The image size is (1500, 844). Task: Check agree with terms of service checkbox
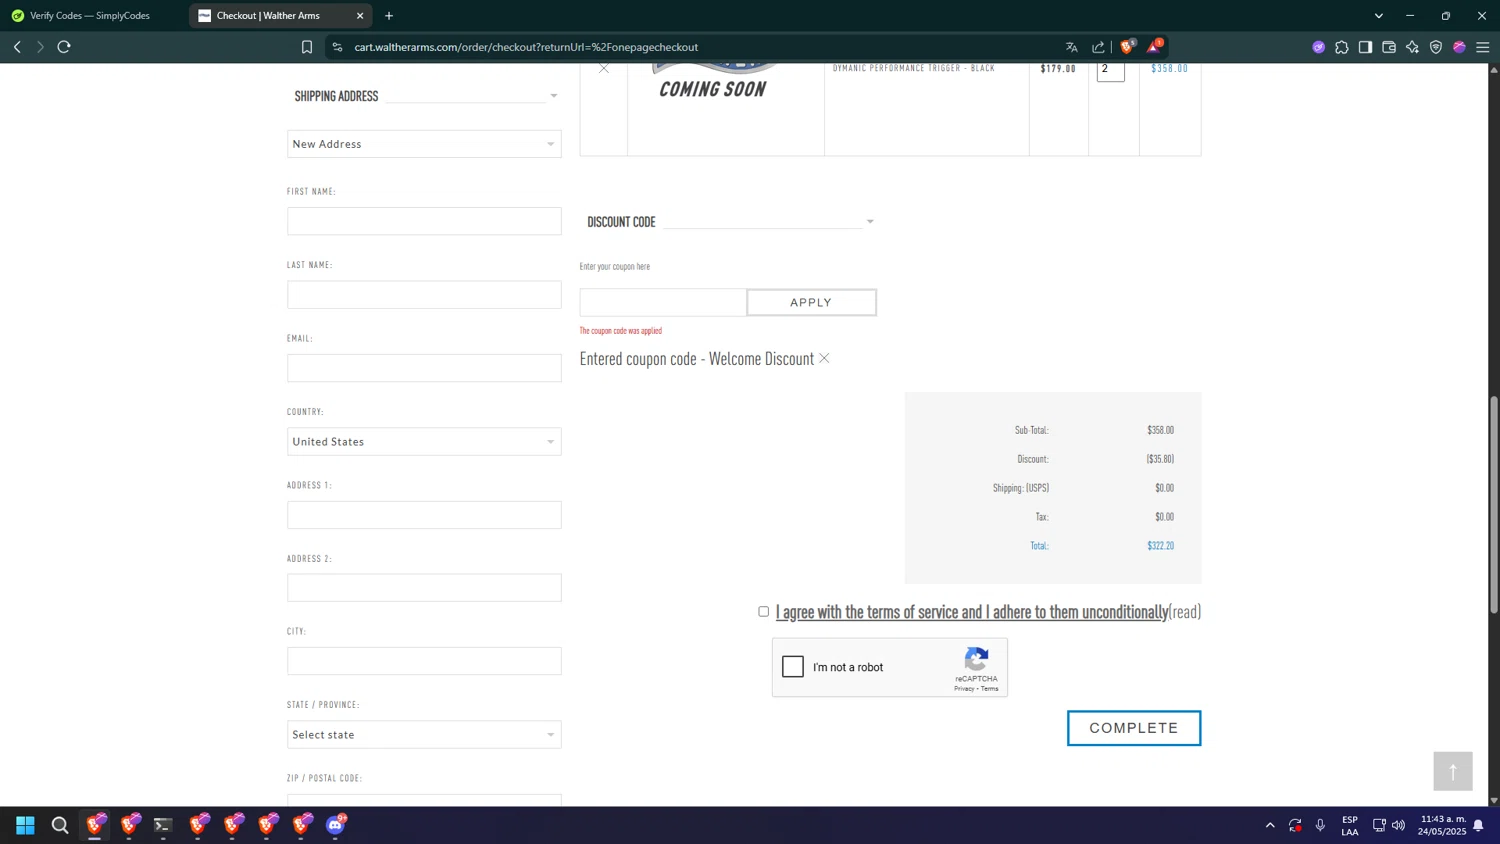763,611
